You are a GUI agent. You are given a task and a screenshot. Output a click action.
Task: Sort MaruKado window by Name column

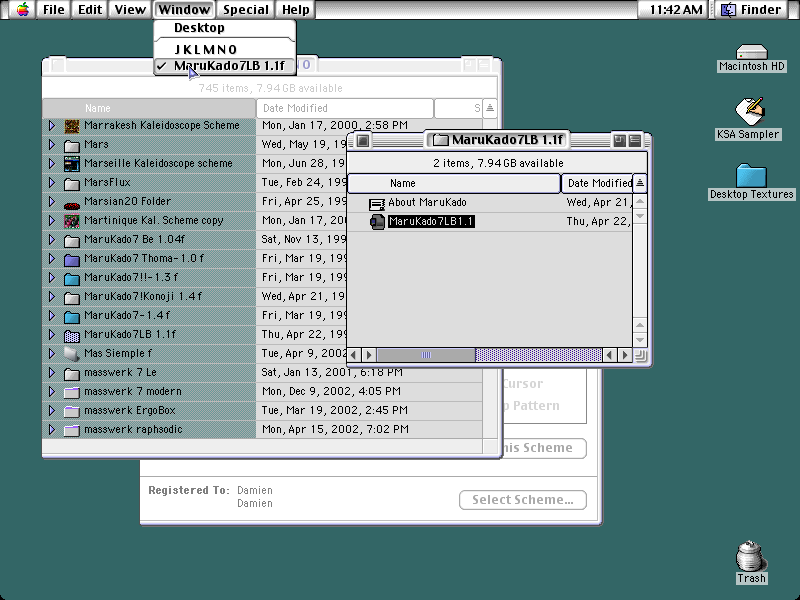pos(454,183)
